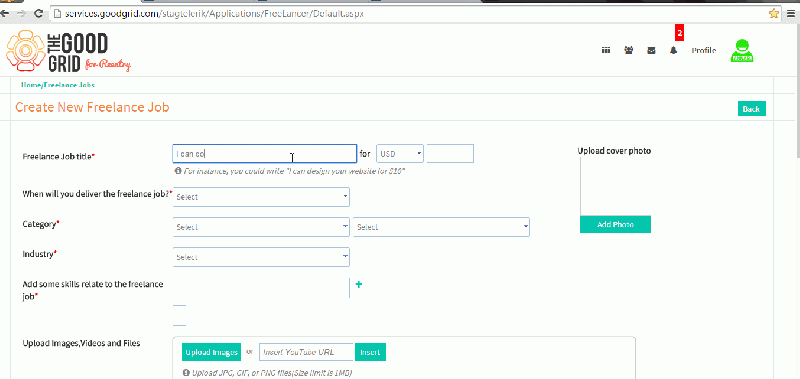Screen dimensions: 800x379
Task: Reload the page with refresh icon
Action: pyautogui.click(x=38, y=14)
